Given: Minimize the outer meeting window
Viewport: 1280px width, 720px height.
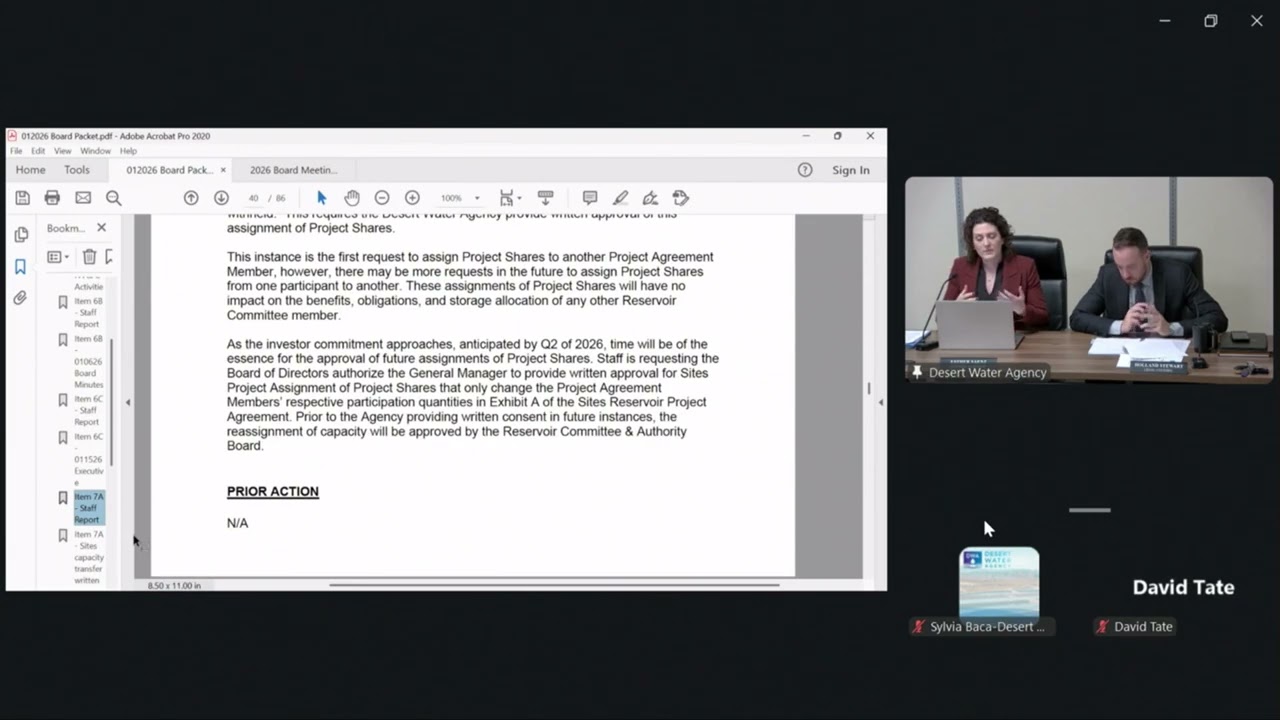Looking at the screenshot, I should [1165, 21].
